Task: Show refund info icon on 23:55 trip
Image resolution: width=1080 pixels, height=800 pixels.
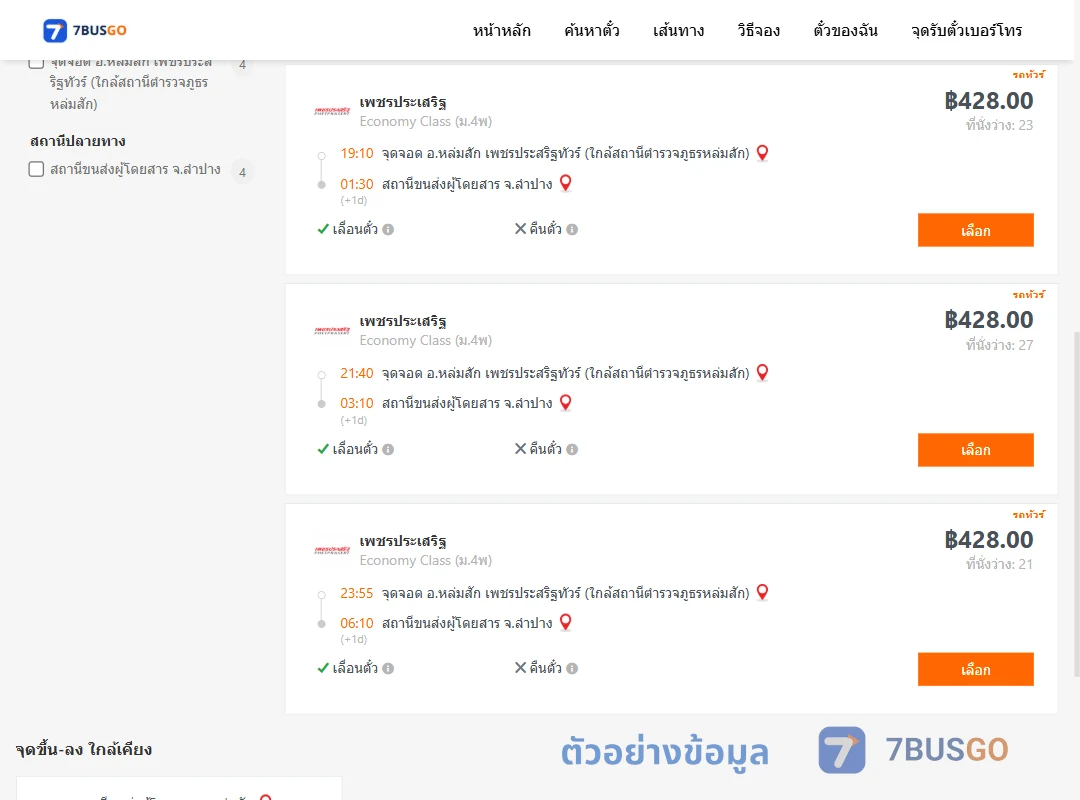Action: (572, 668)
